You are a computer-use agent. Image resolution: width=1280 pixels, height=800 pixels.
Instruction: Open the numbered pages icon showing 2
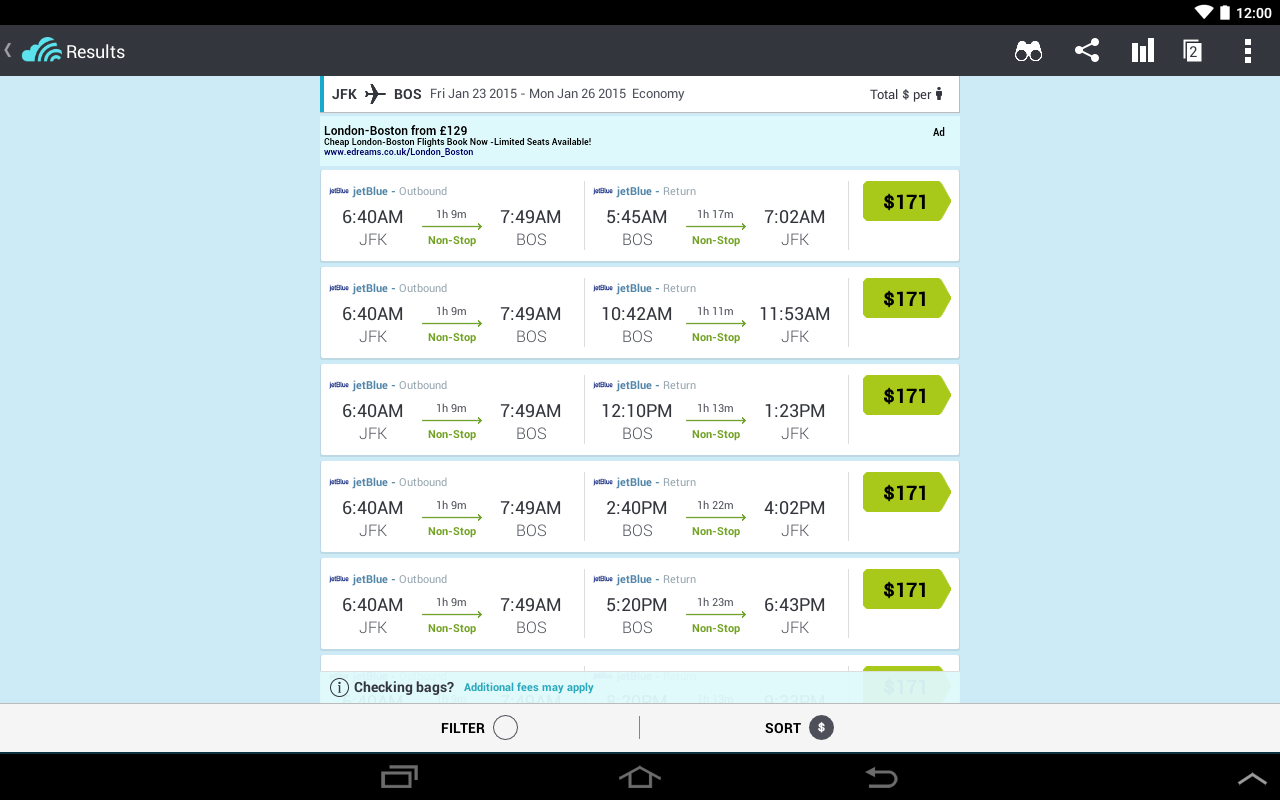pos(1192,51)
